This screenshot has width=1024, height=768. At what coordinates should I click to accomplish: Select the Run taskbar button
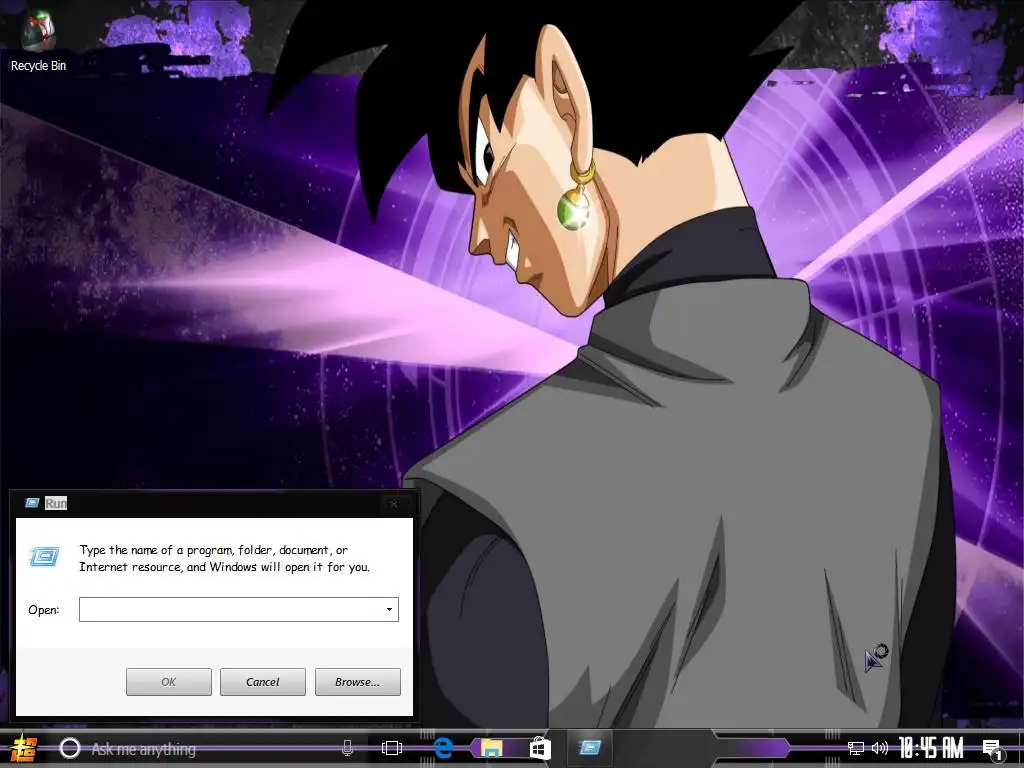pyautogui.click(x=590, y=747)
